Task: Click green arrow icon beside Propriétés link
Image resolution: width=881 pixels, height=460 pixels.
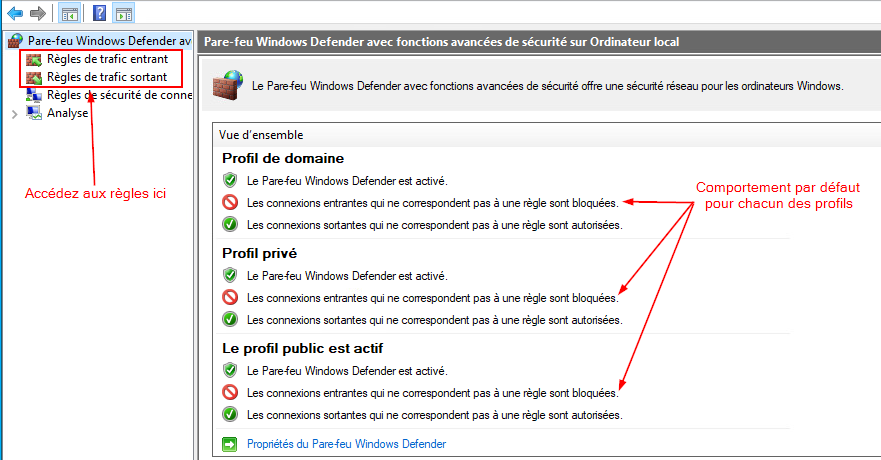Action: pyautogui.click(x=230, y=445)
